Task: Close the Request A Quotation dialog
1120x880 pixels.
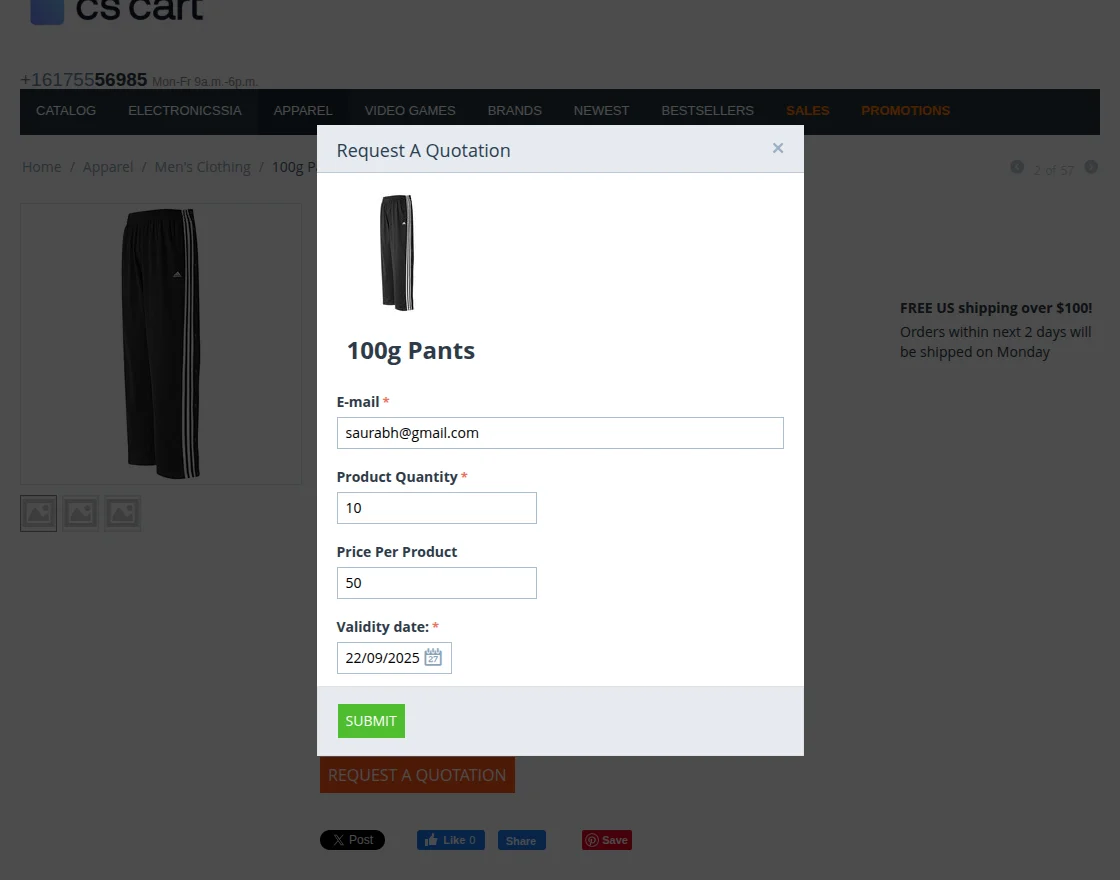Action: 778,149
